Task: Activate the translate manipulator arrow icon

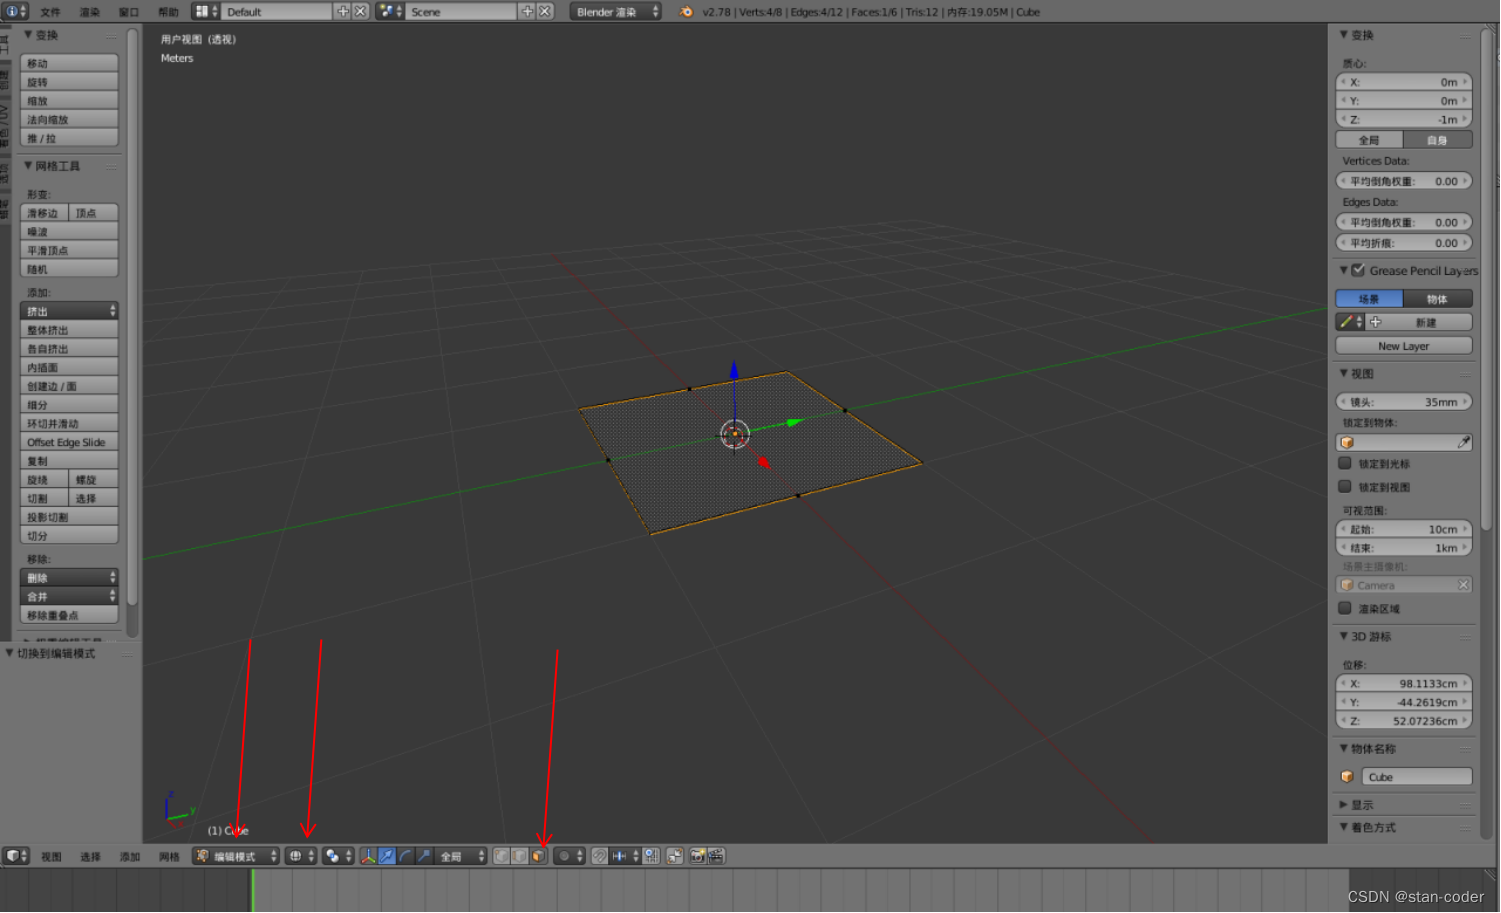Action: pos(387,855)
